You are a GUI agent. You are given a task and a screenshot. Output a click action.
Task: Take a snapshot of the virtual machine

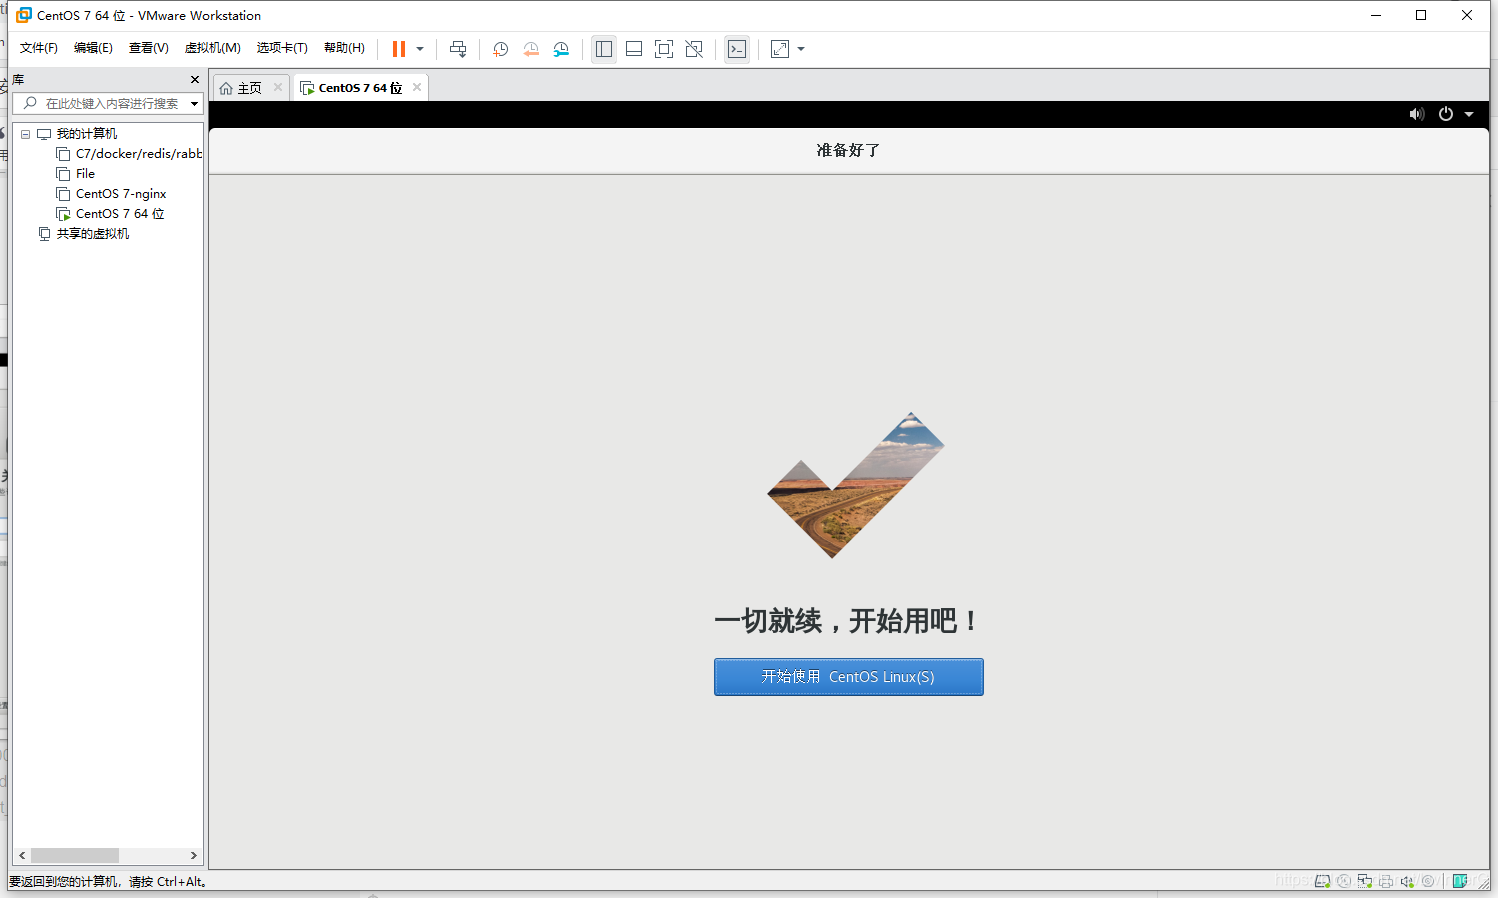[501, 49]
